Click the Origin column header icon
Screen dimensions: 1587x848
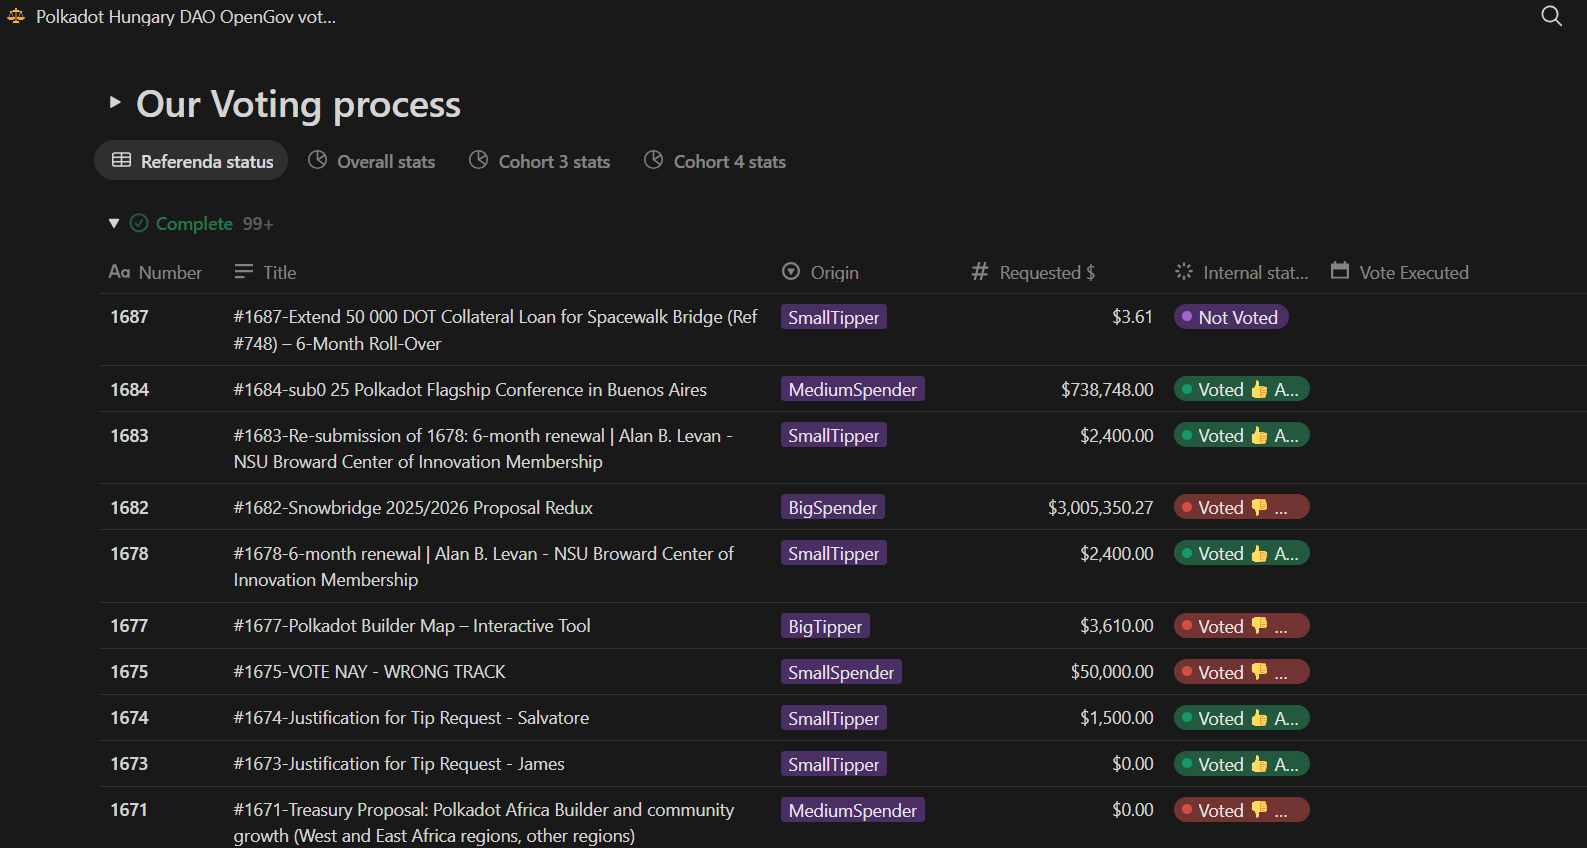click(791, 272)
